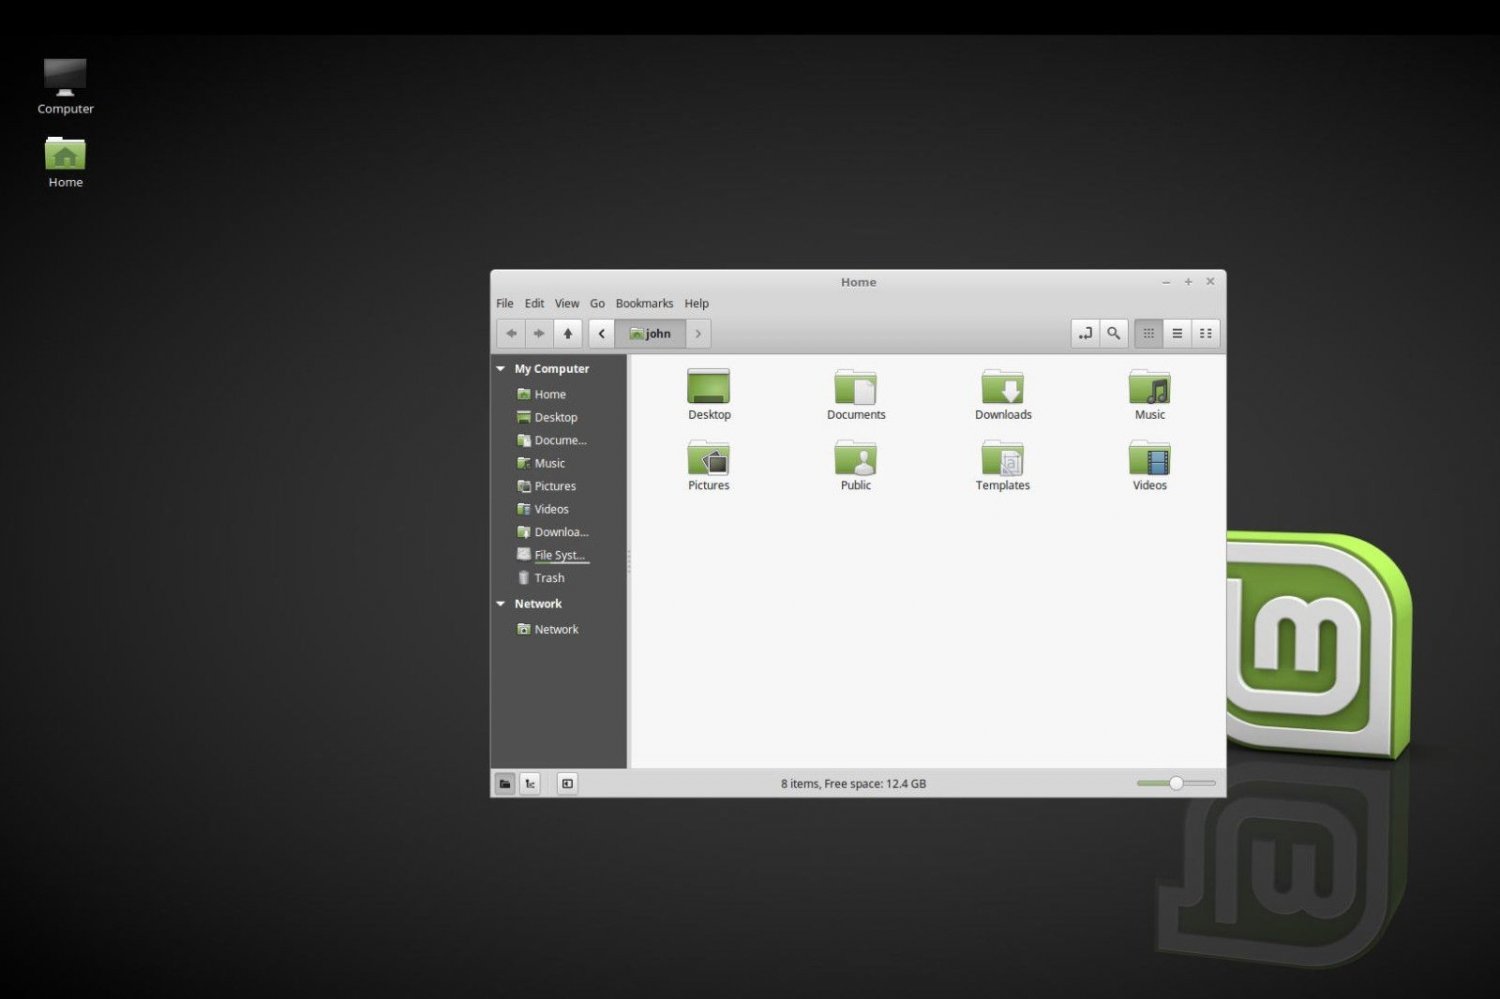
Task: Open the Trash from the sidebar
Action: [x=549, y=577]
